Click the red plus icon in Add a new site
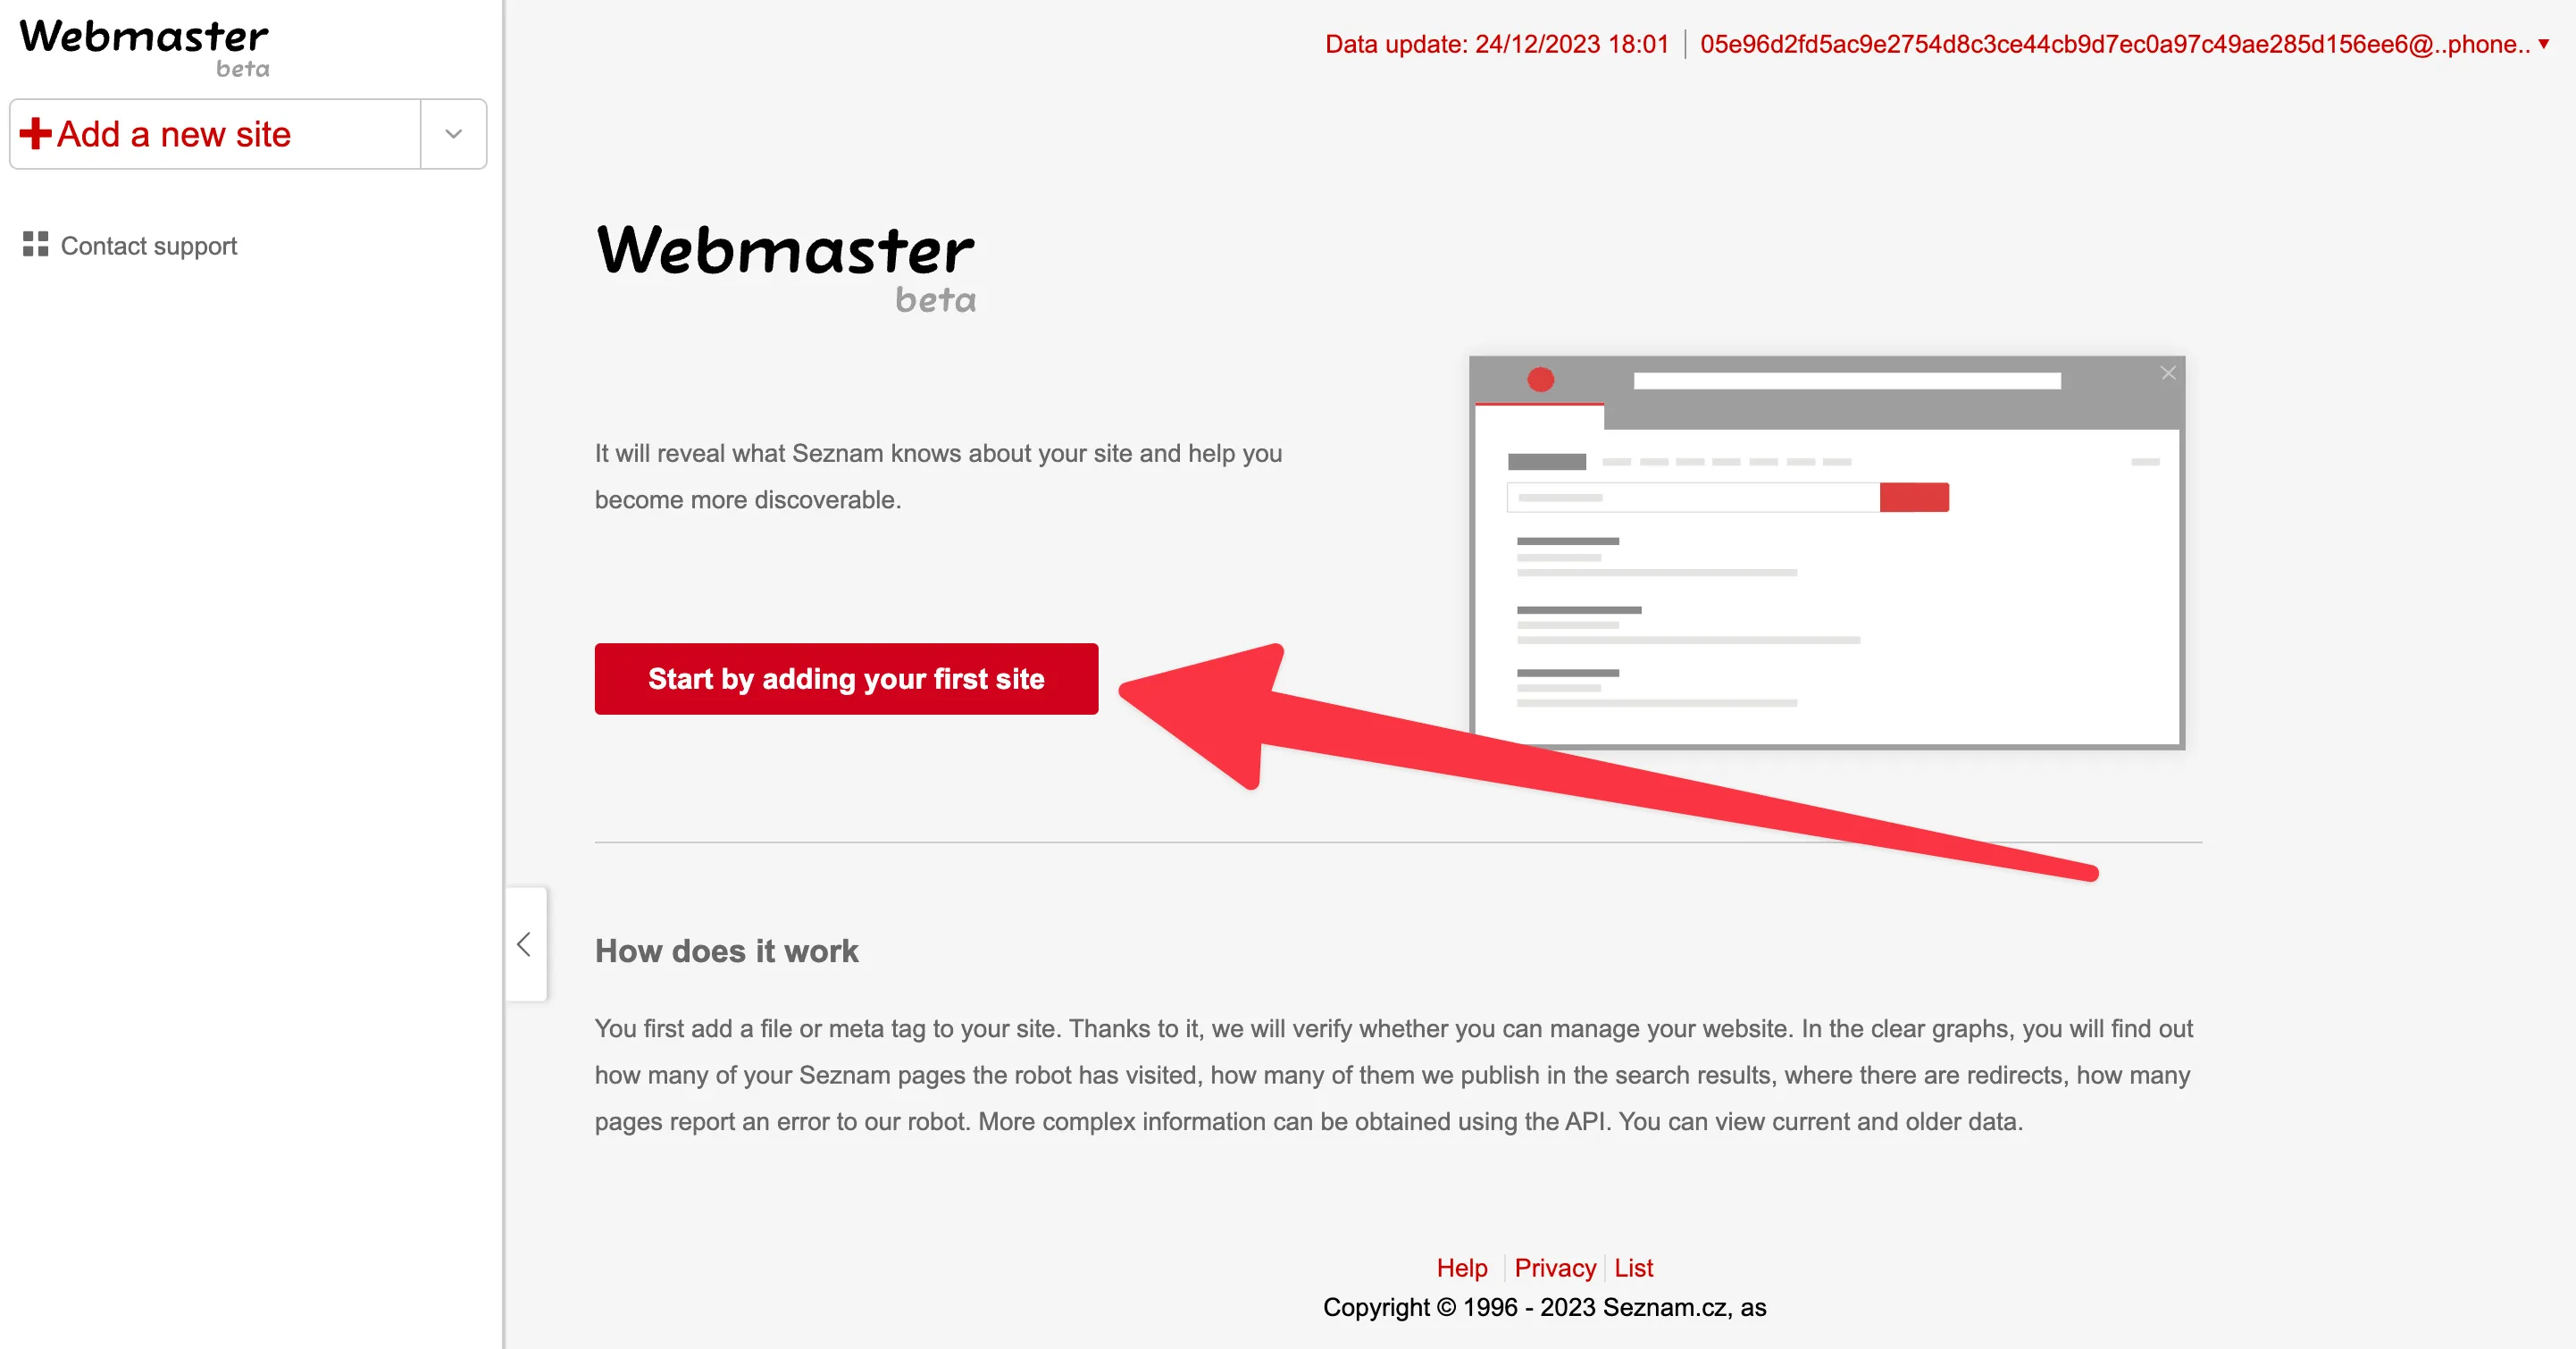Screen dimensions: 2576x1349 pyautogui.click(x=36, y=133)
